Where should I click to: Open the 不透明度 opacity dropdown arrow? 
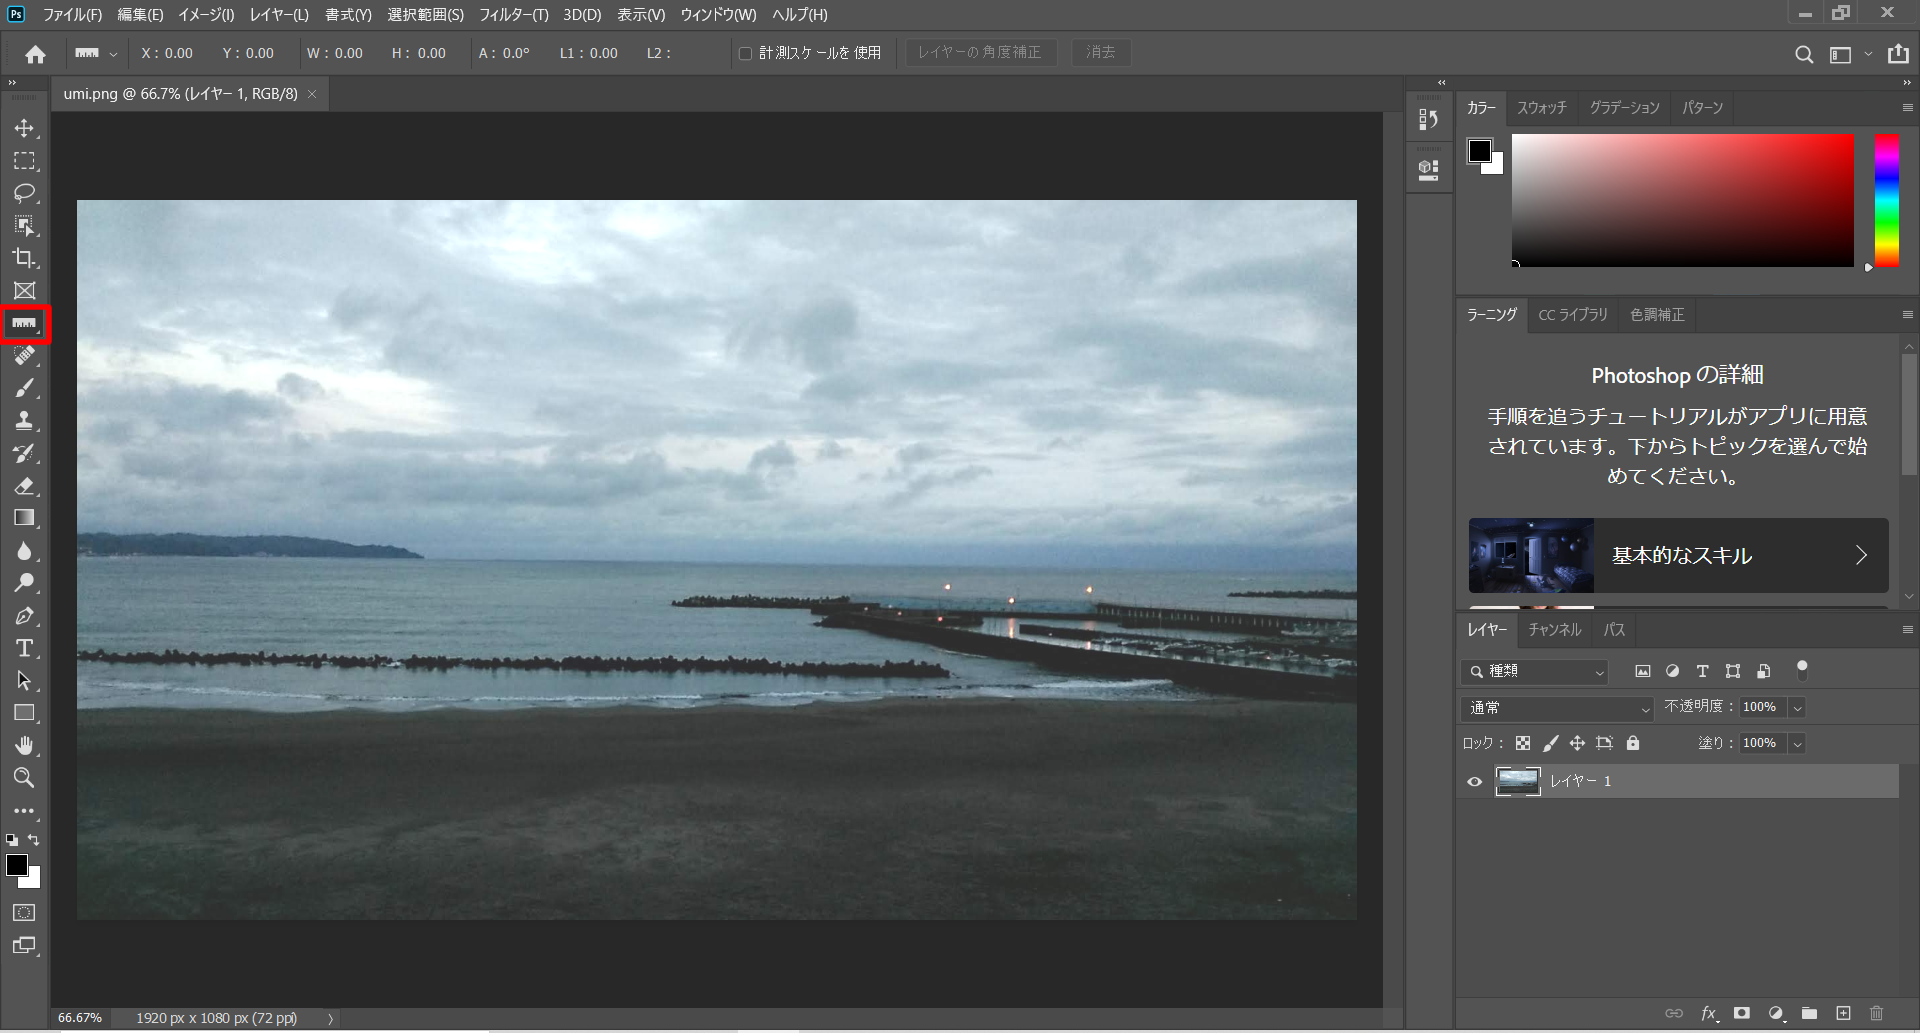click(1797, 707)
